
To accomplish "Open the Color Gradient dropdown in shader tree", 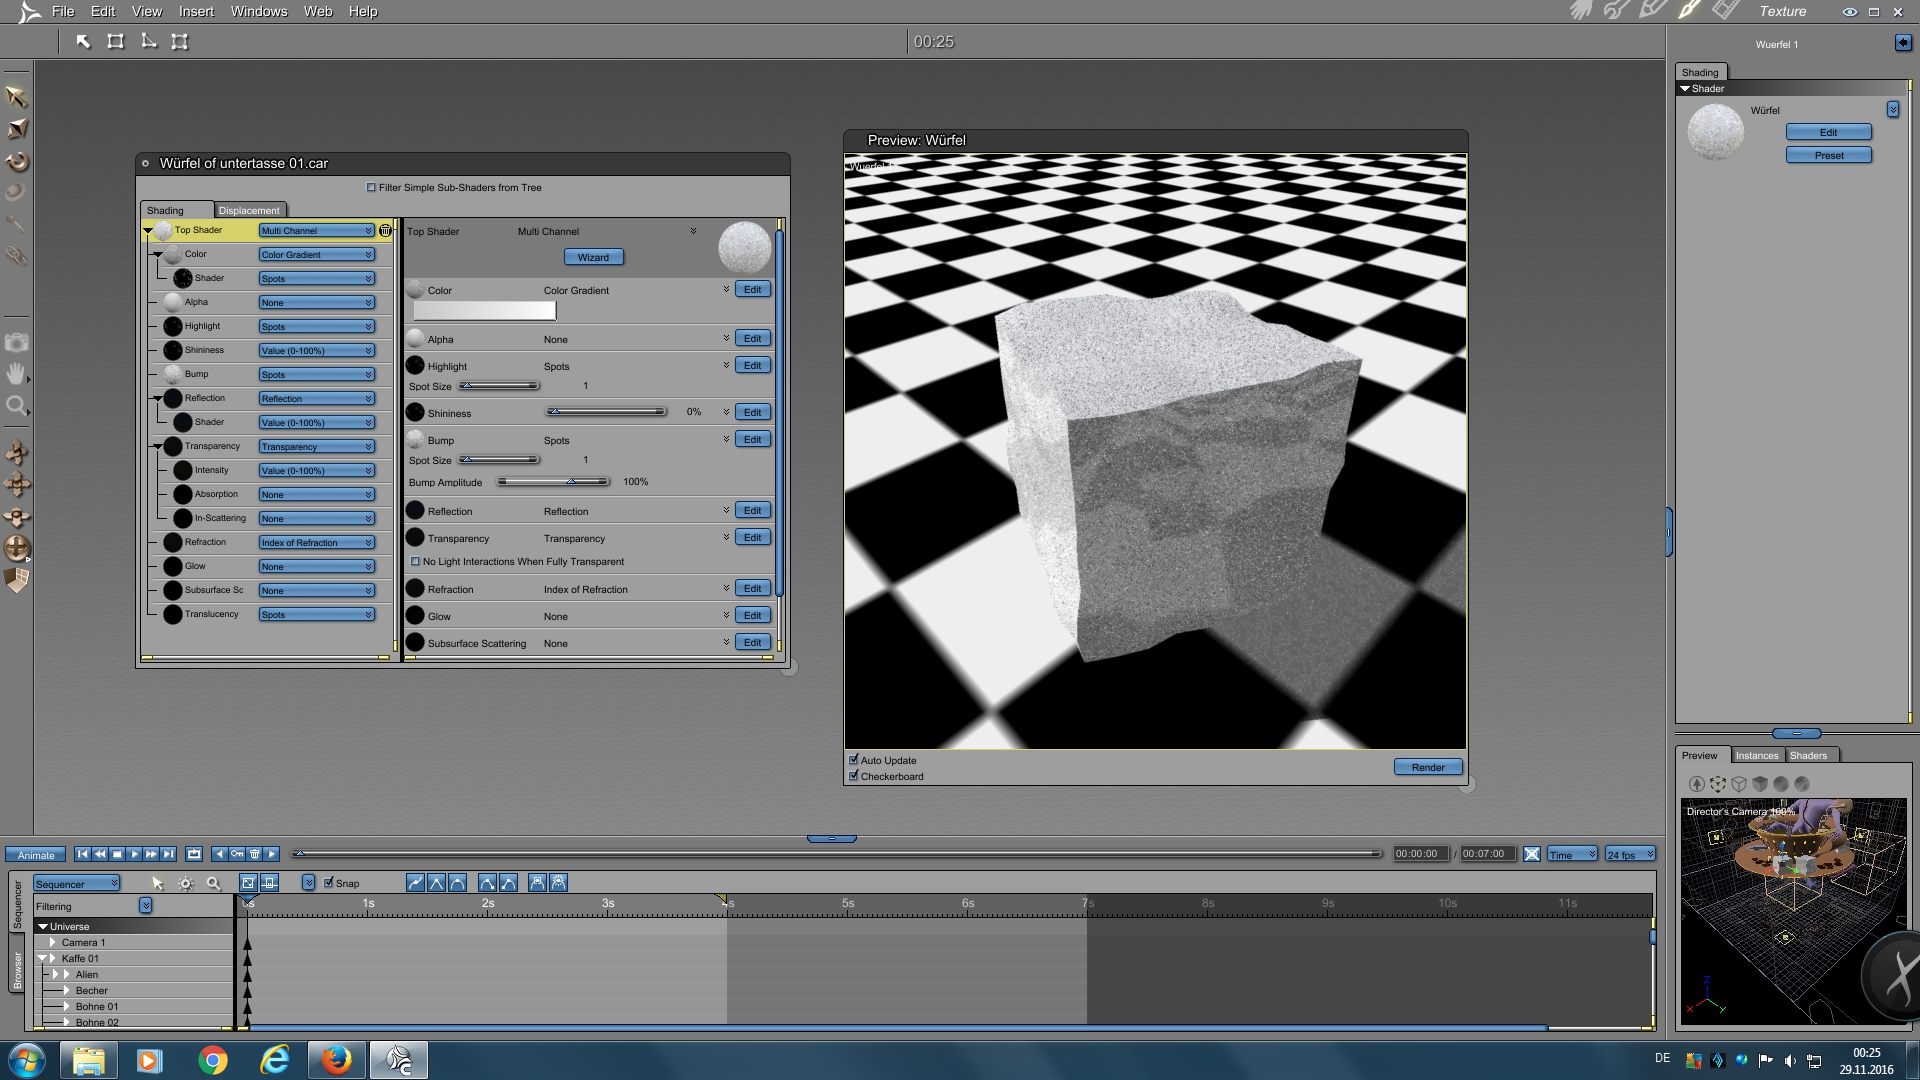I will tap(316, 255).
